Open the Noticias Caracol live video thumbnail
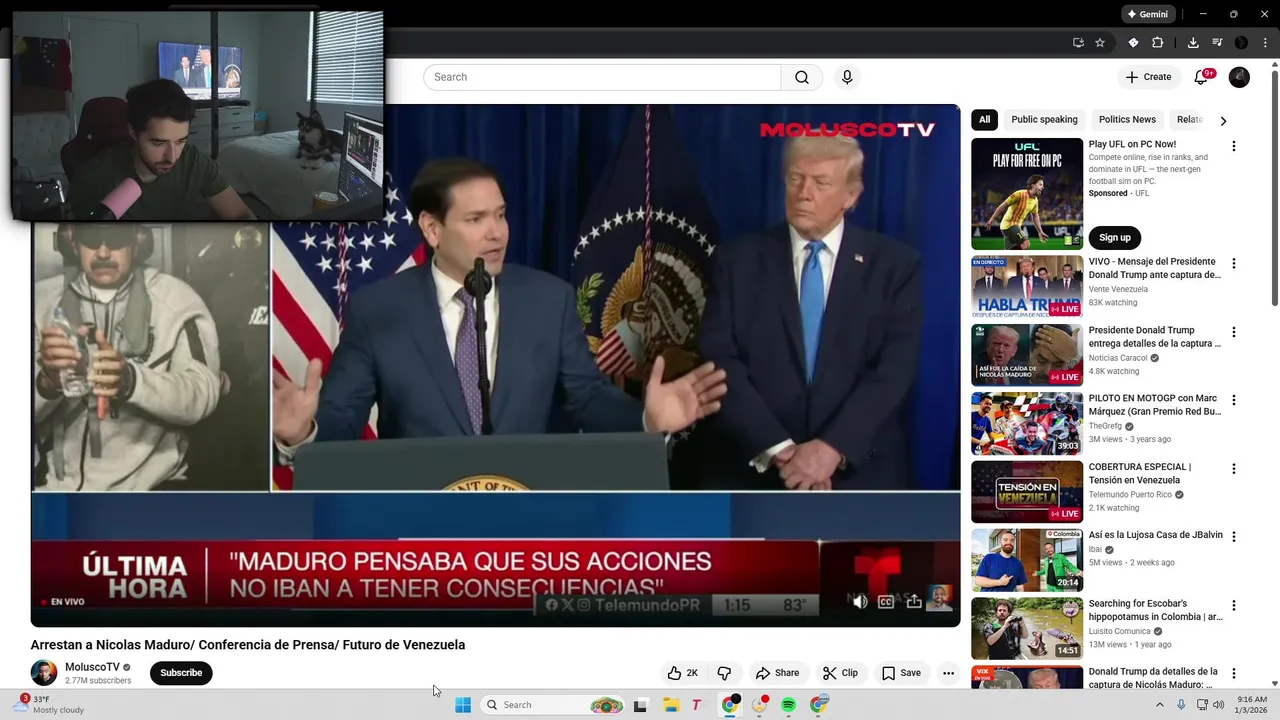 click(1027, 355)
